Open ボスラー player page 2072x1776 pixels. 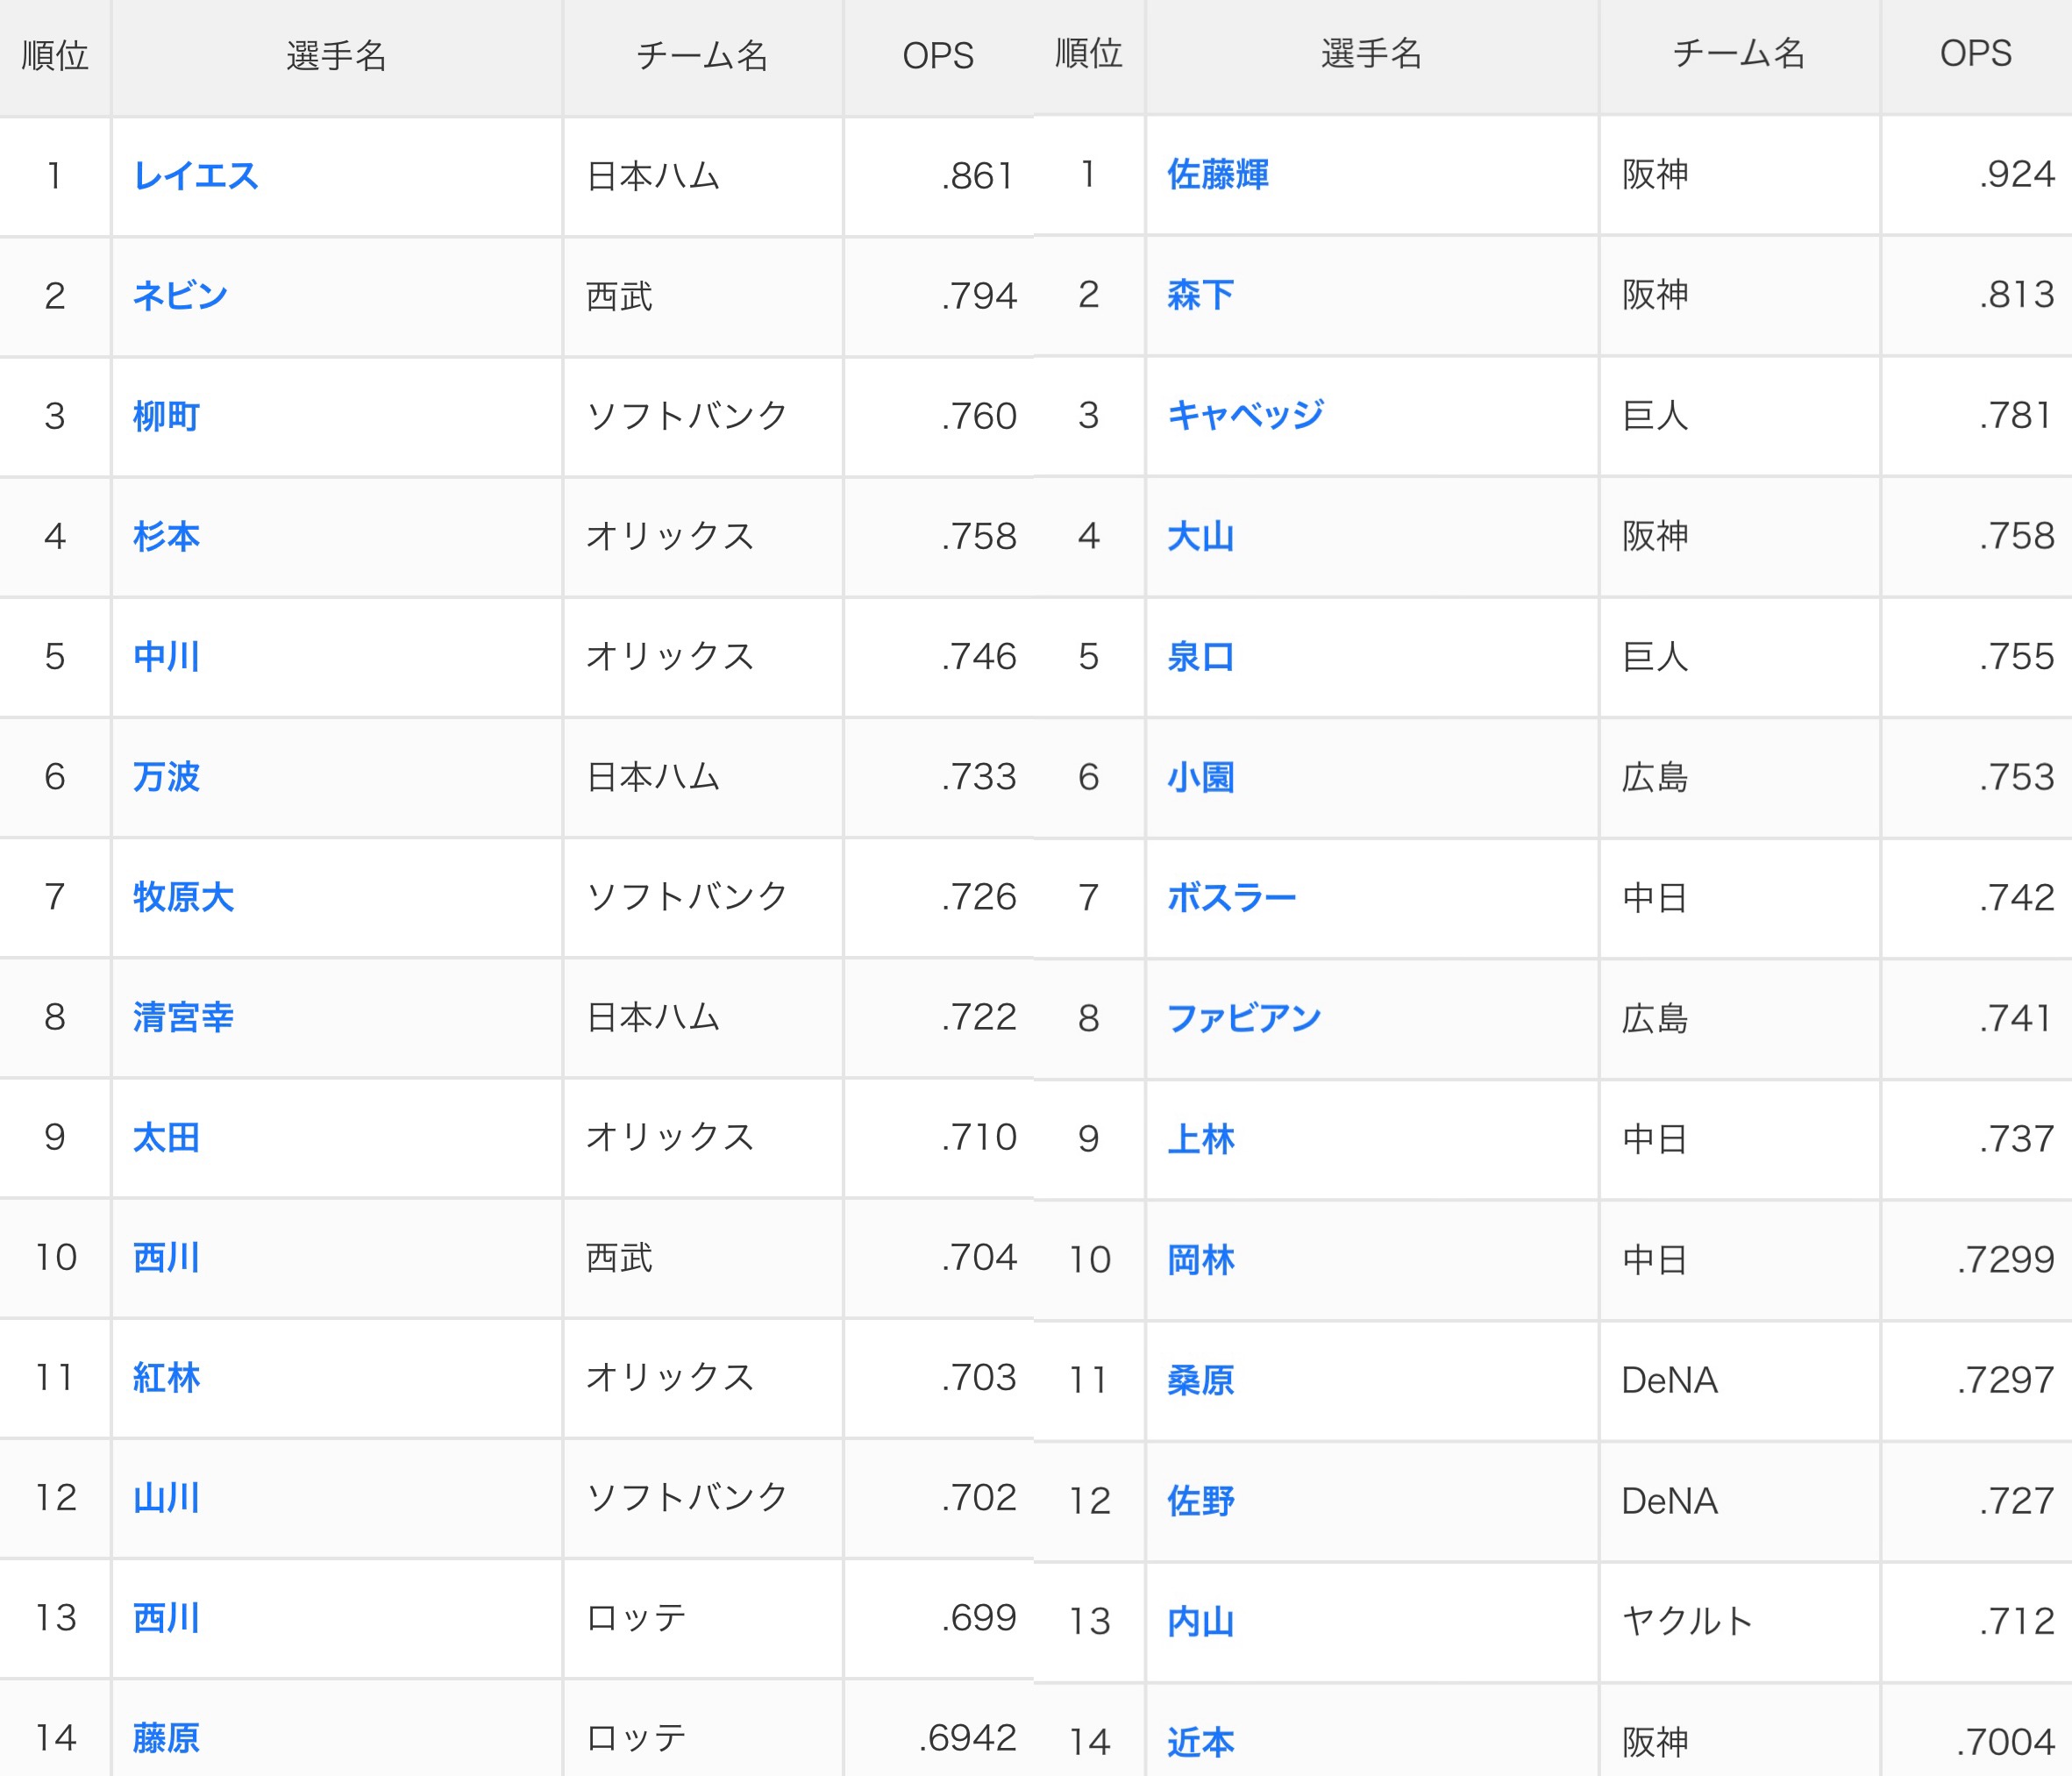(x=1231, y=898)
